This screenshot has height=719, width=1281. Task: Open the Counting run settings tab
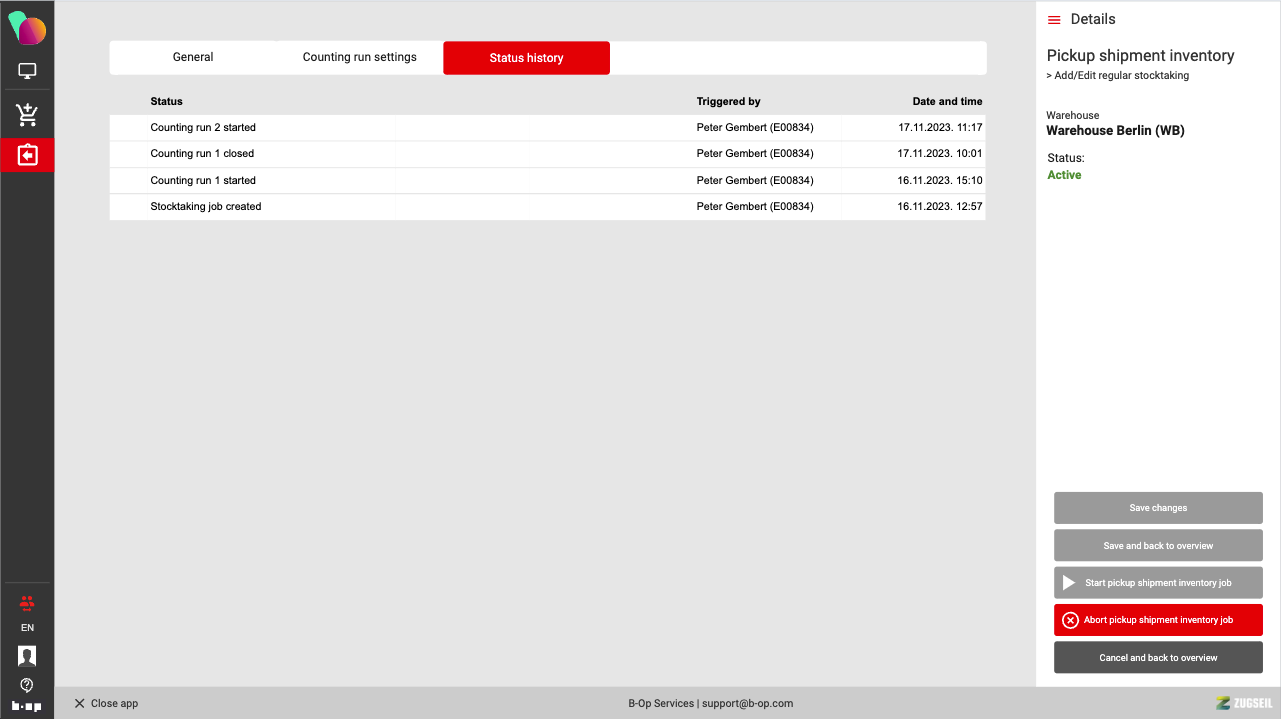pos(360,57)
